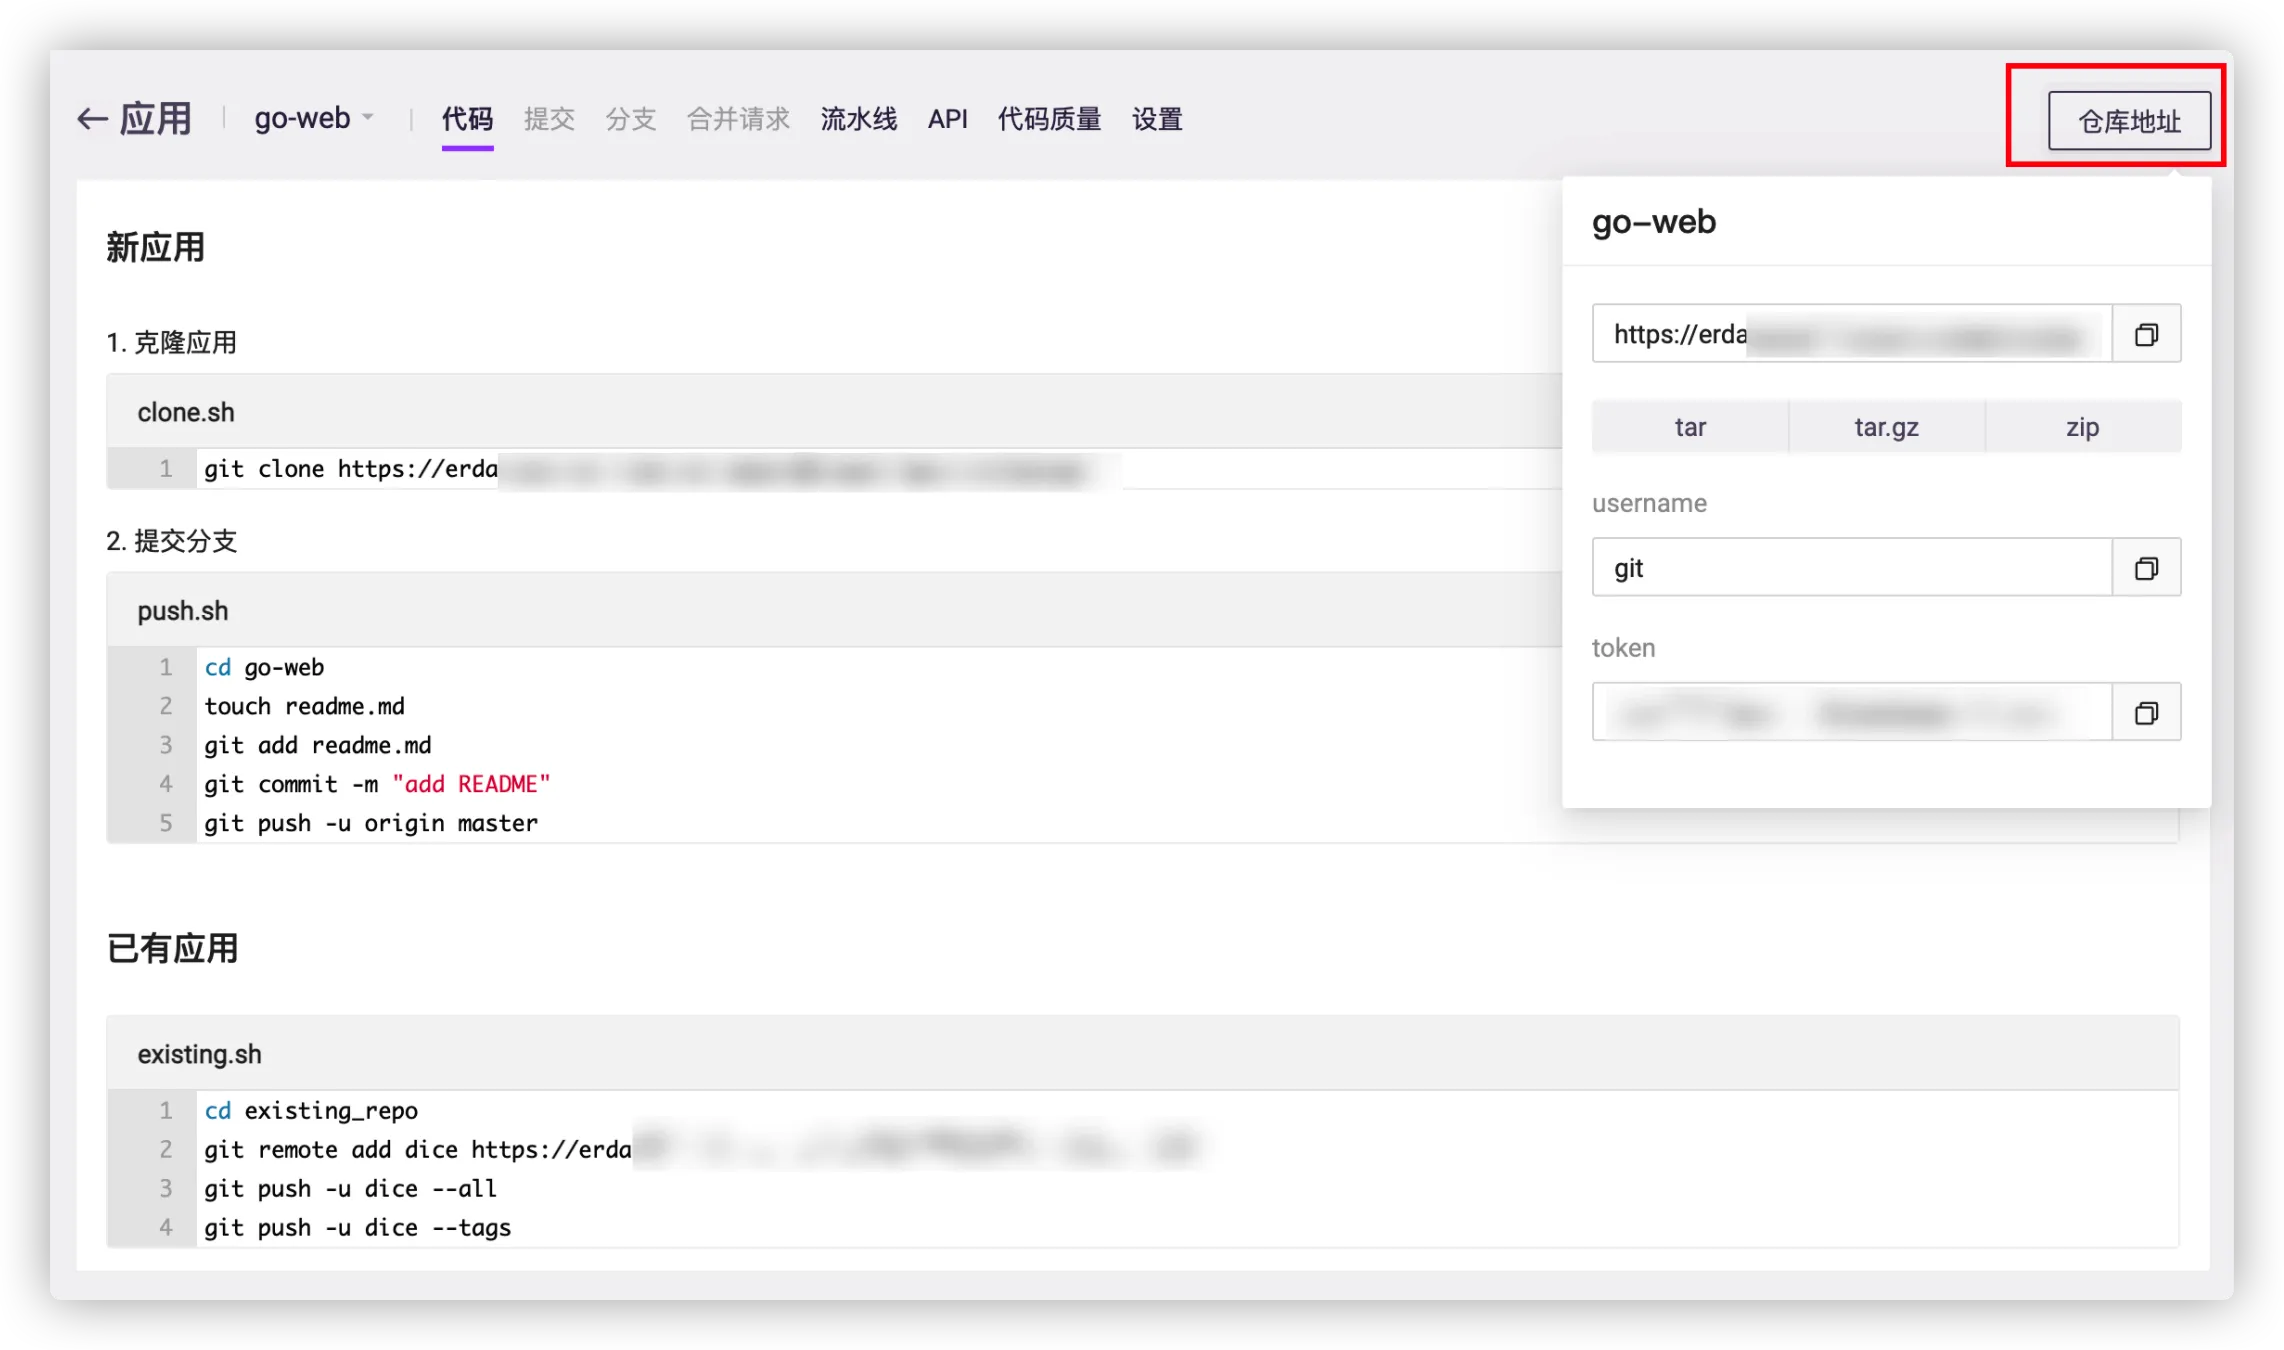Open the 合并请求 tab

point(738,119)
